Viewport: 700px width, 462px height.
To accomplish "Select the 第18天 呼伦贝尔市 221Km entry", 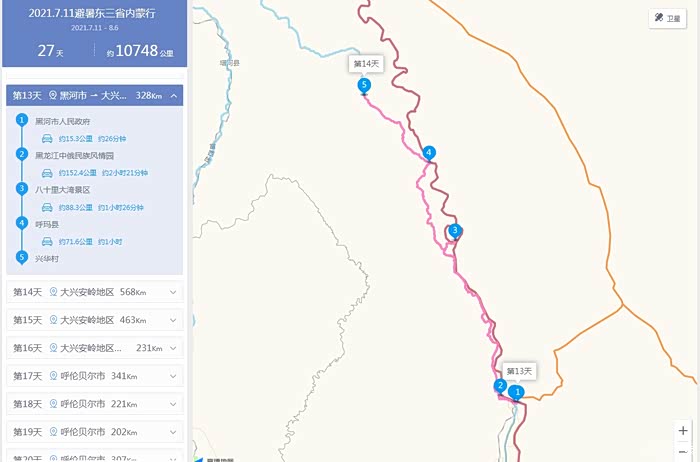I will tap(95, 404).
